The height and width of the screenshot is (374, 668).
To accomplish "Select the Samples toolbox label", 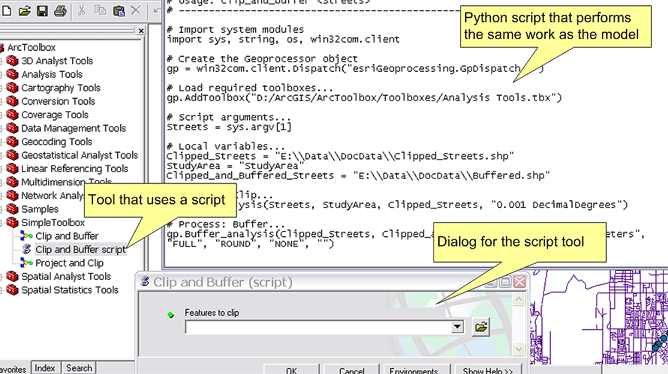I will point(40,209).
